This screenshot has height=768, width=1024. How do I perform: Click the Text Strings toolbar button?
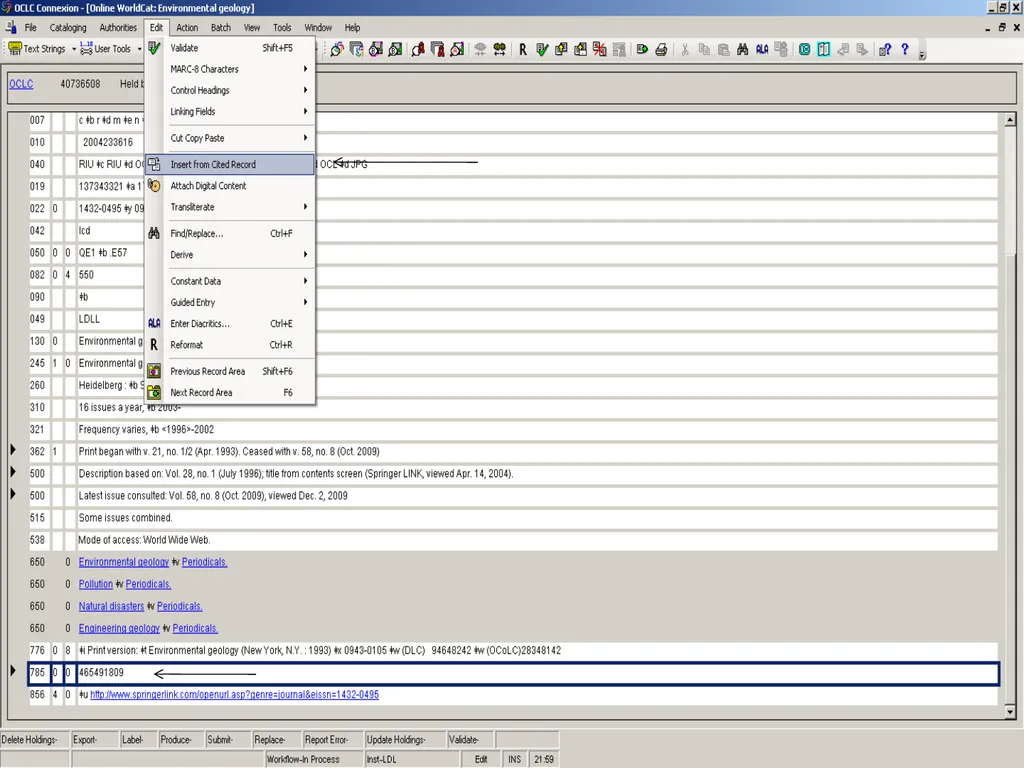[37, 48]
